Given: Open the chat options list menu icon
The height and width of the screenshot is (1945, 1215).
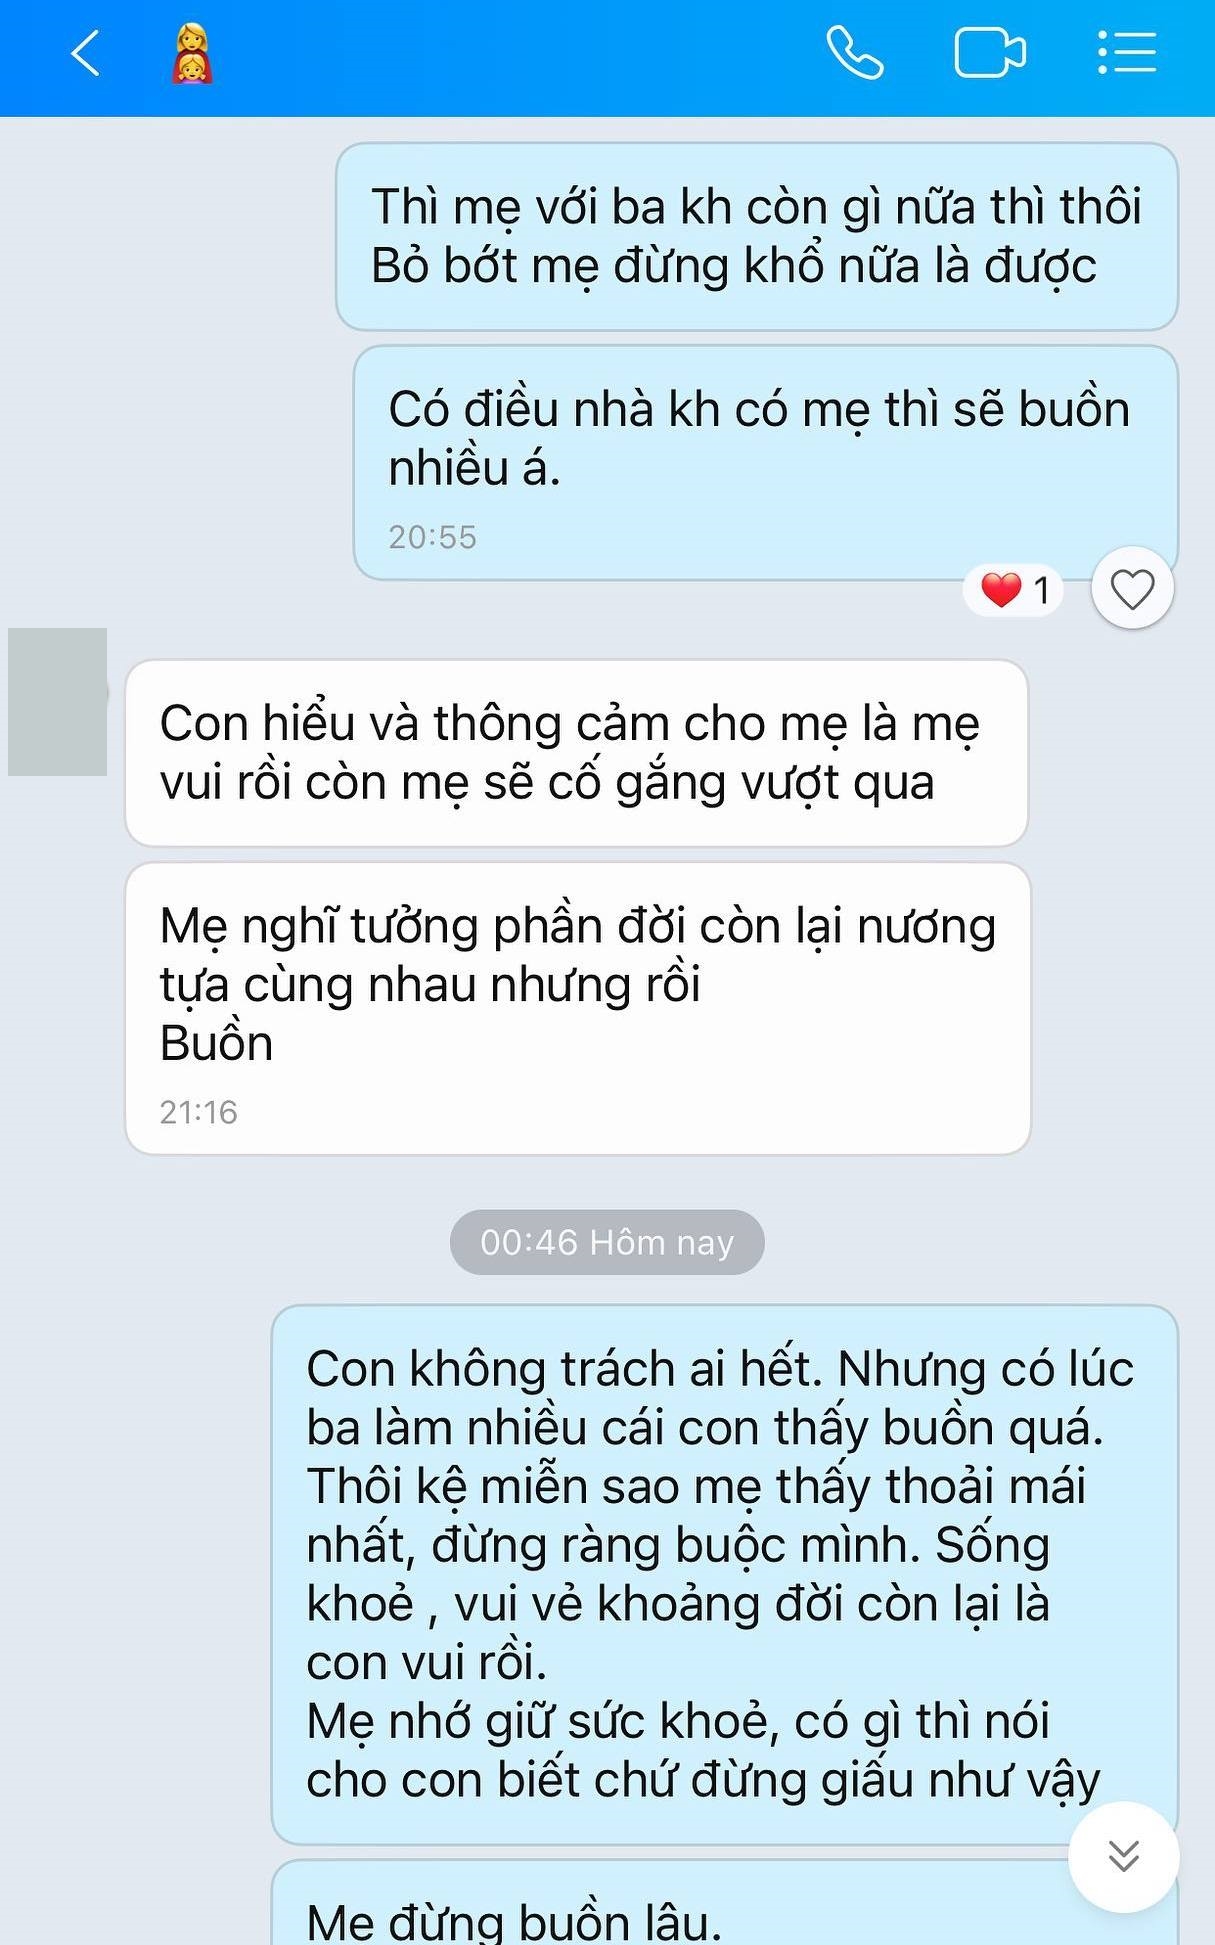Looking at the screenshot, I should pyautogui.click(x=1127, y=52).
